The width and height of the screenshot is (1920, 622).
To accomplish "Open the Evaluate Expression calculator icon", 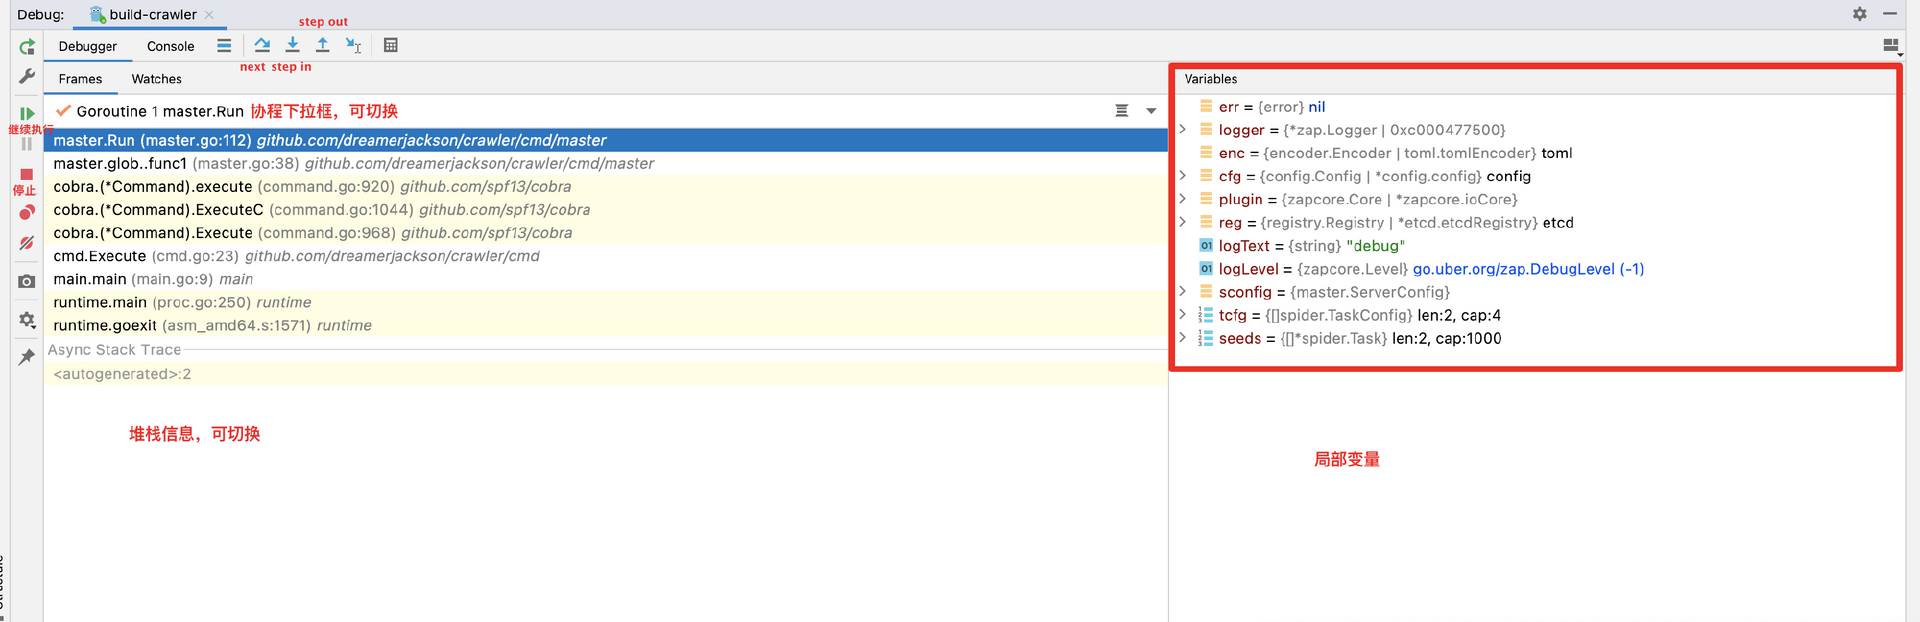I will point(391,45).
